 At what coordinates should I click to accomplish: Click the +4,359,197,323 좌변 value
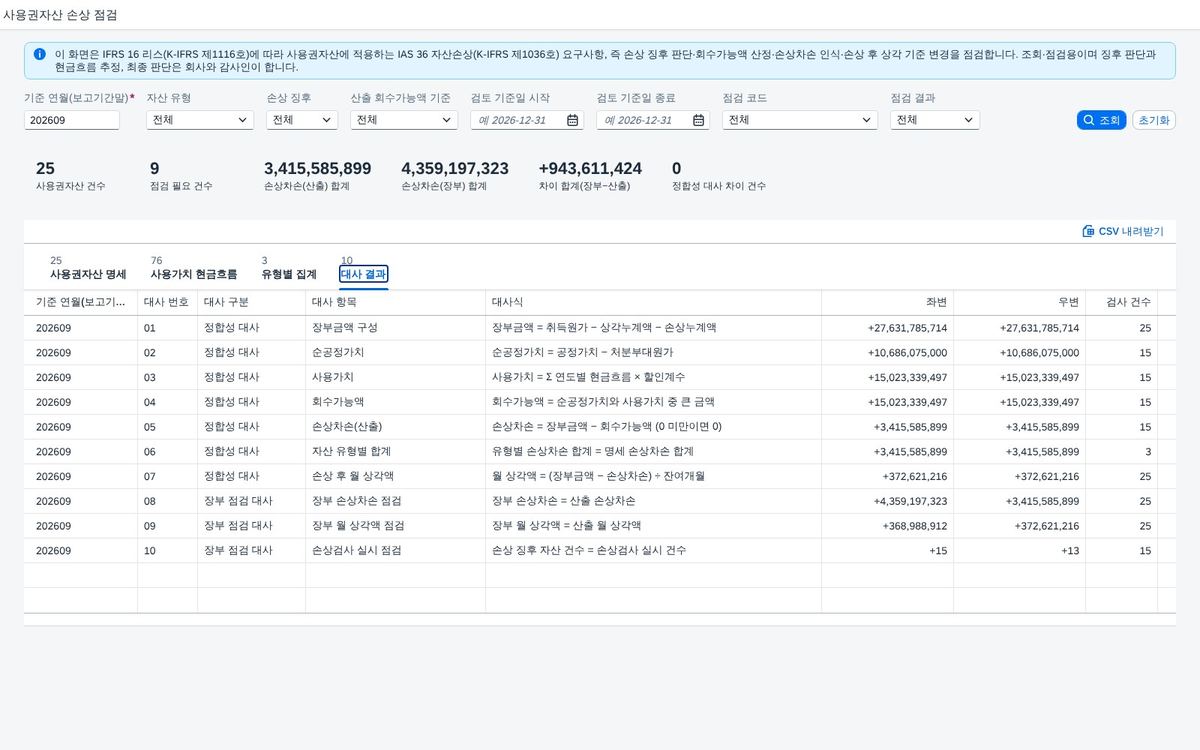coord(910,501)
